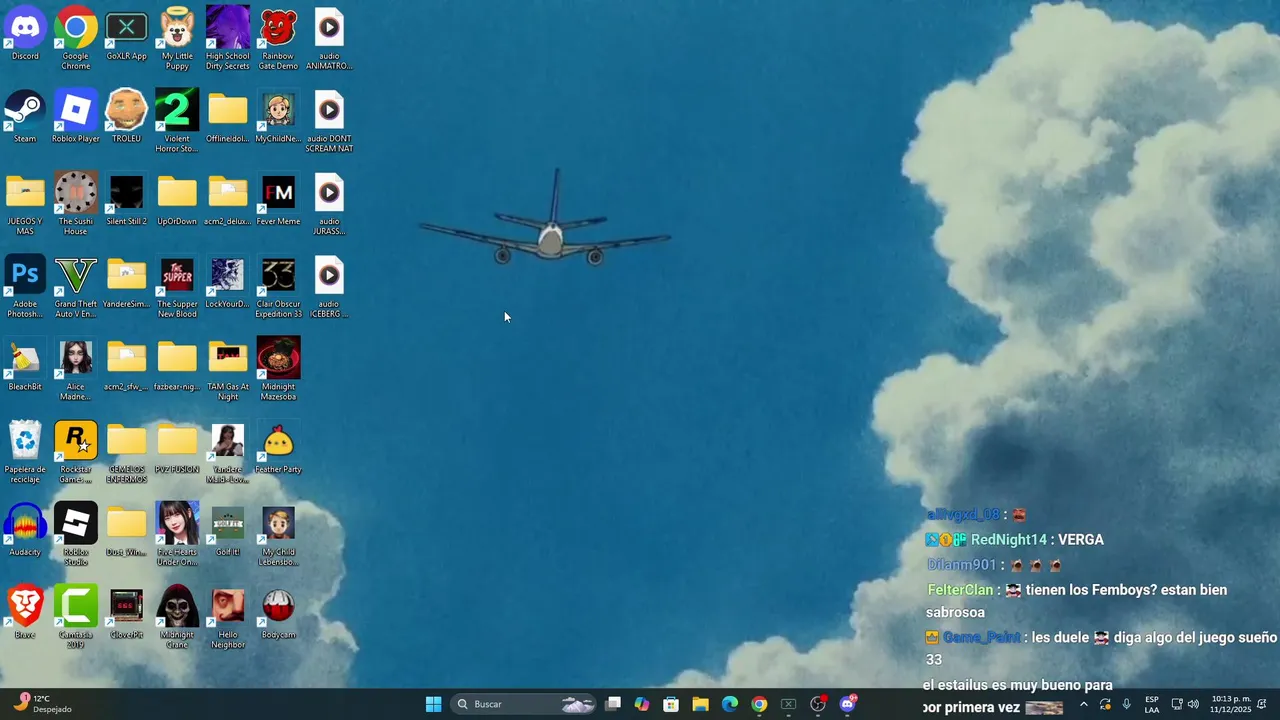Image resolution: width=1280 pixels, height=720 pixels.
Task: Select the Camtasia 2019 shortcut
Action: click(x=76, y=617)
